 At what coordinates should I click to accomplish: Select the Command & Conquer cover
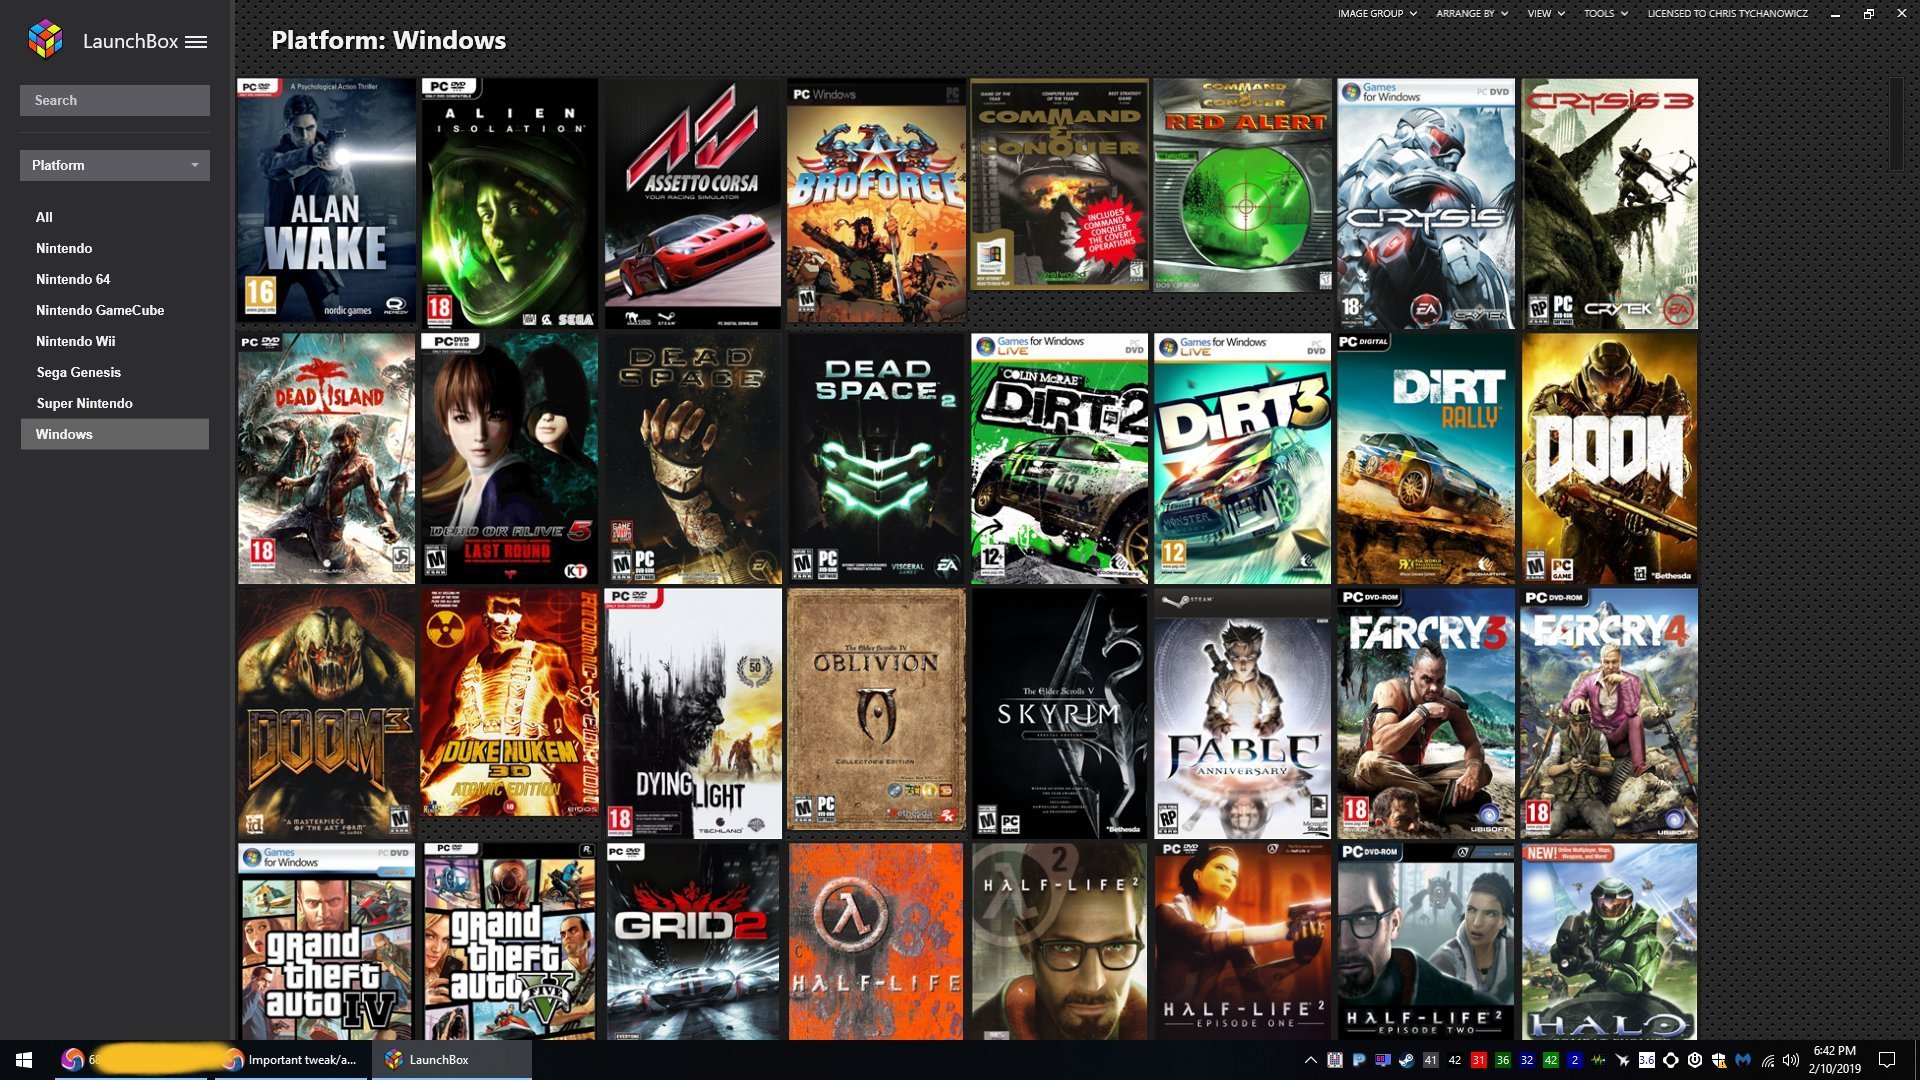tap(1059, 184)
